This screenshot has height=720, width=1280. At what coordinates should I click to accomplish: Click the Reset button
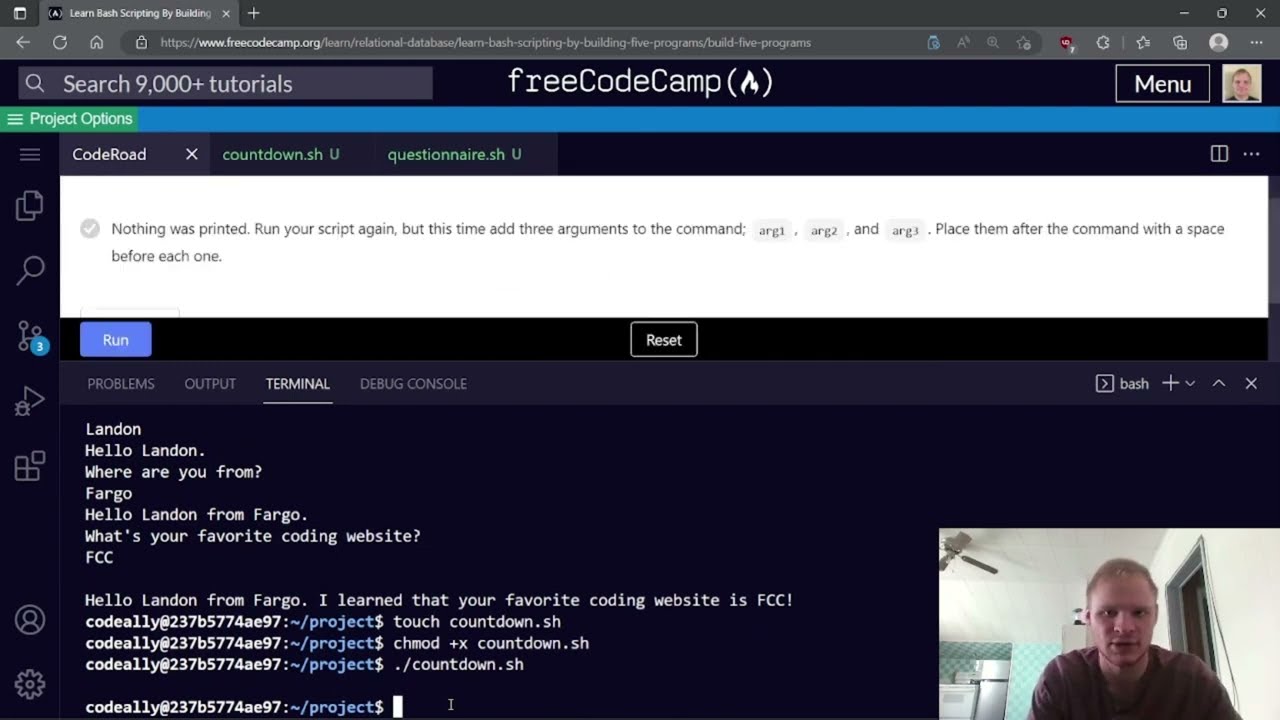pyautogui.click(x=664, y=340)
